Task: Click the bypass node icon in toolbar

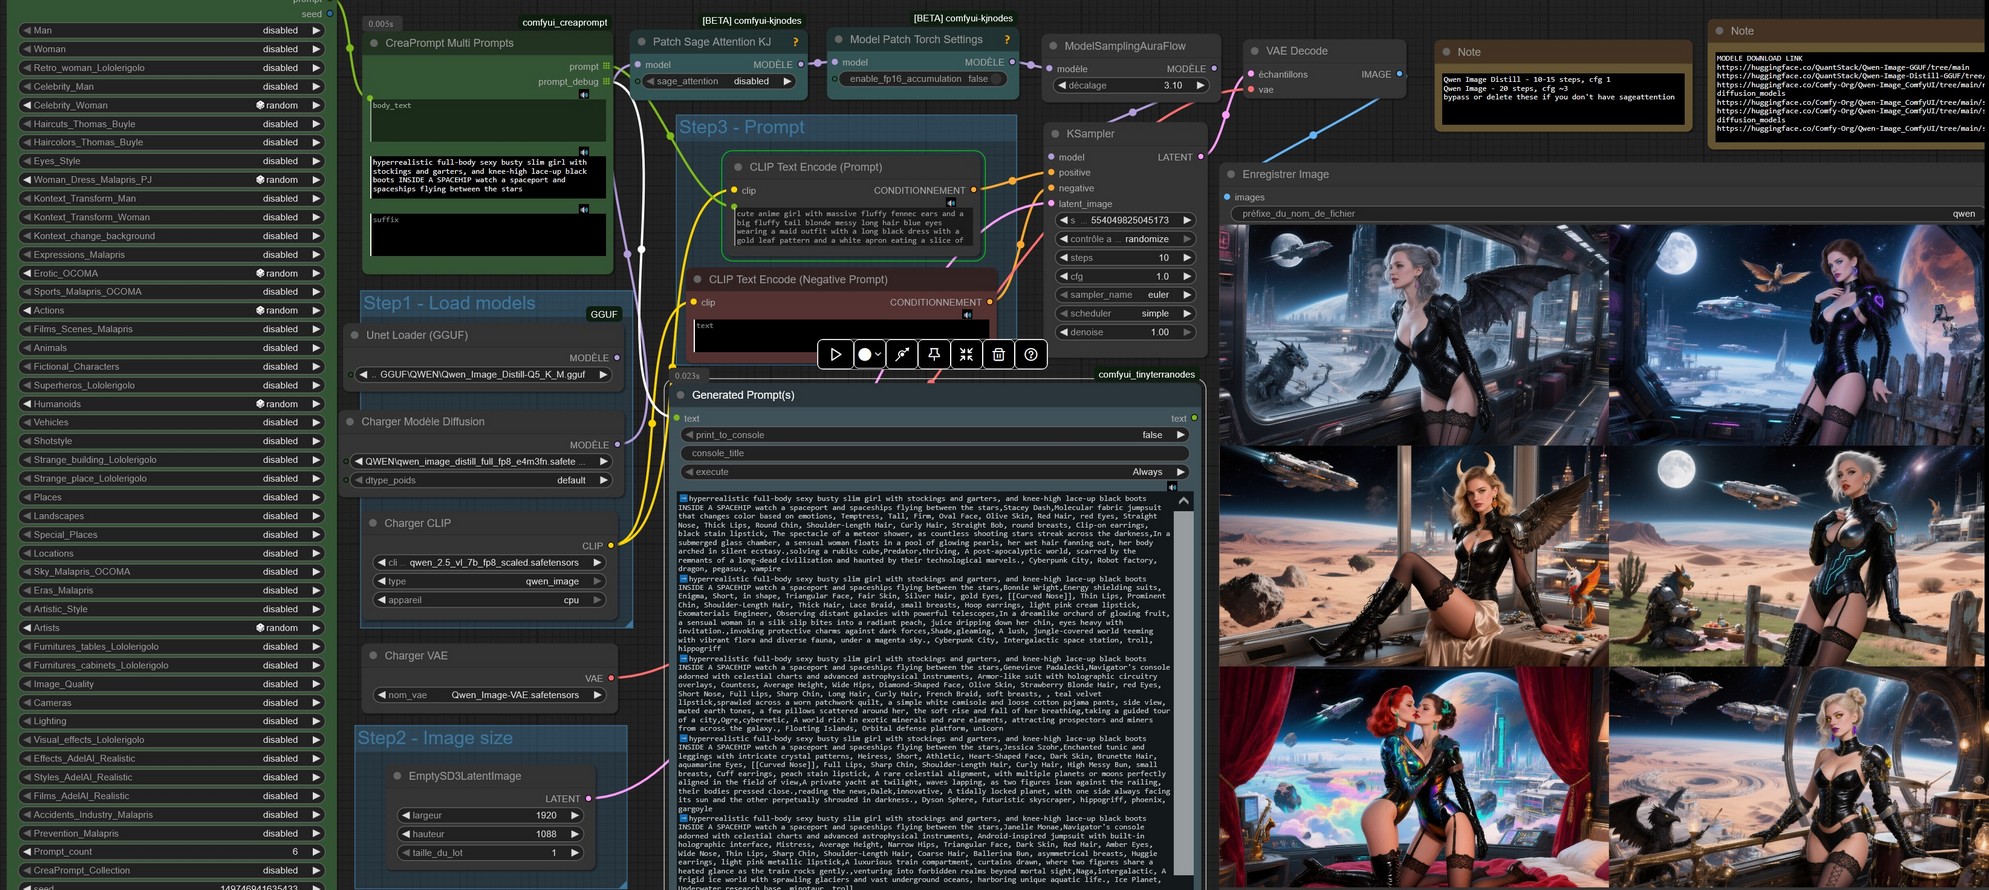Action: (x=902, y=354)
